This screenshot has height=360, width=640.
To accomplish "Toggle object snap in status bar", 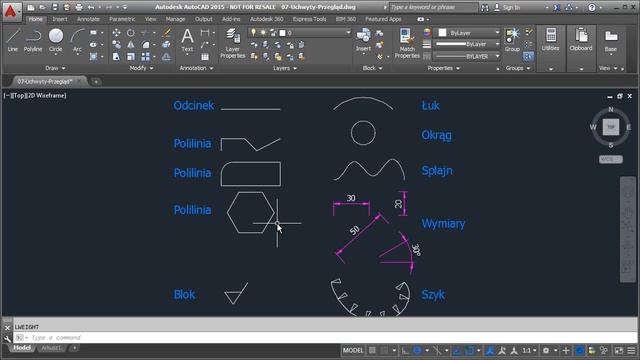I will [469, 350].
